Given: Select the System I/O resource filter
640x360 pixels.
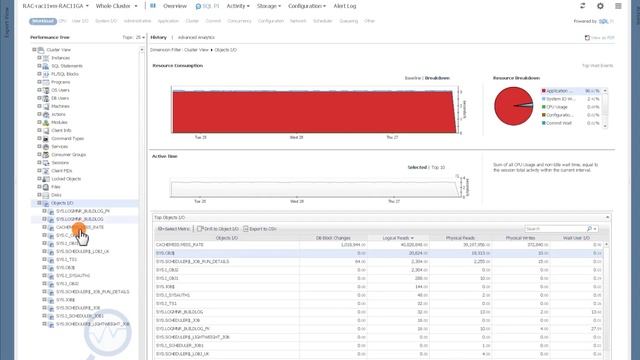Looking at the screenshot, I should point(106,21).
